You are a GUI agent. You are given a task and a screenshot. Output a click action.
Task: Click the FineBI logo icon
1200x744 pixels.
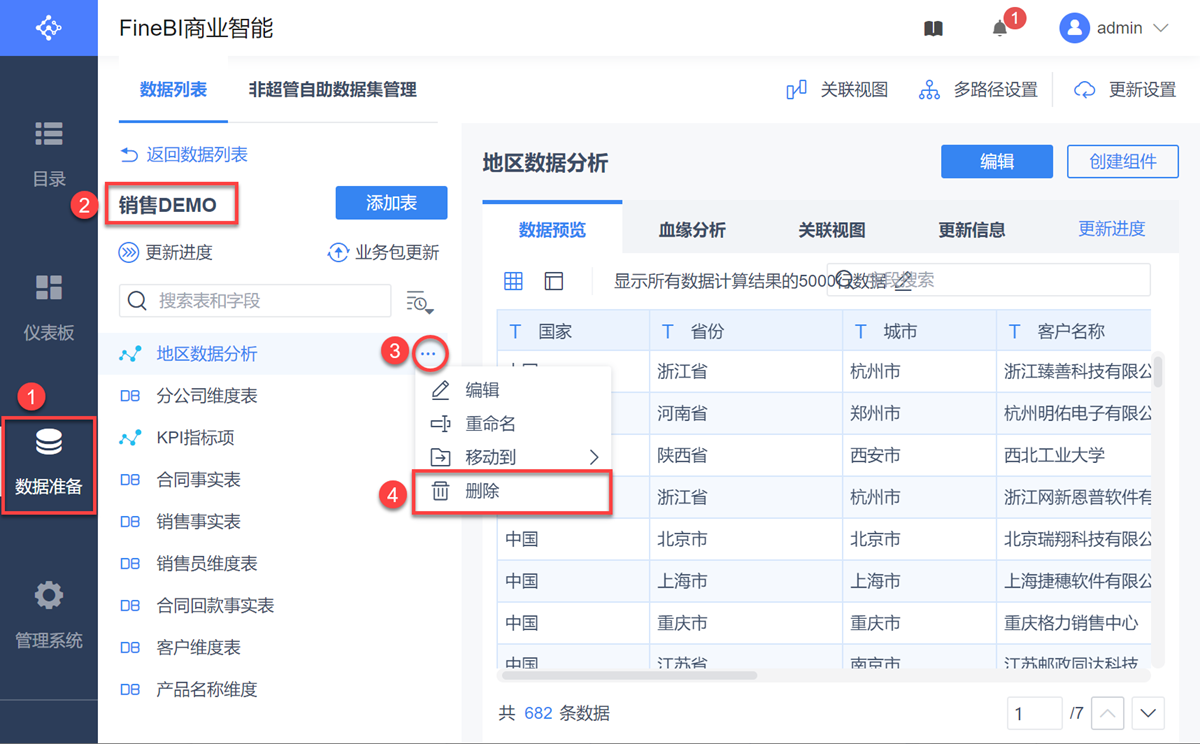click(48, 28)
